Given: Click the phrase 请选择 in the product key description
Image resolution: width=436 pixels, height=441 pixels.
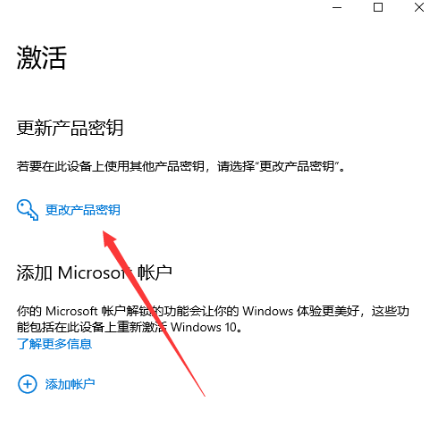Looking at the screenshot, I should pyautogui.click(x=236, y=166).
